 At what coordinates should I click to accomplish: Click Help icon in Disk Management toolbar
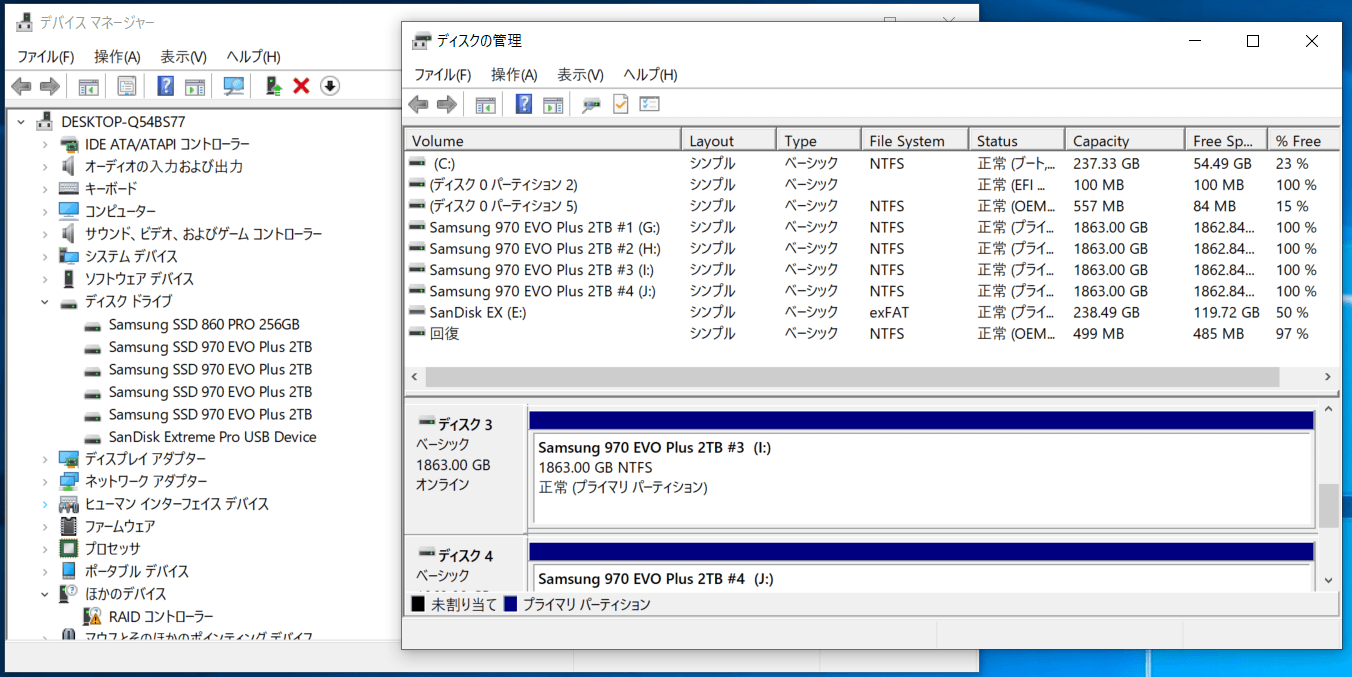coord(523,104)
